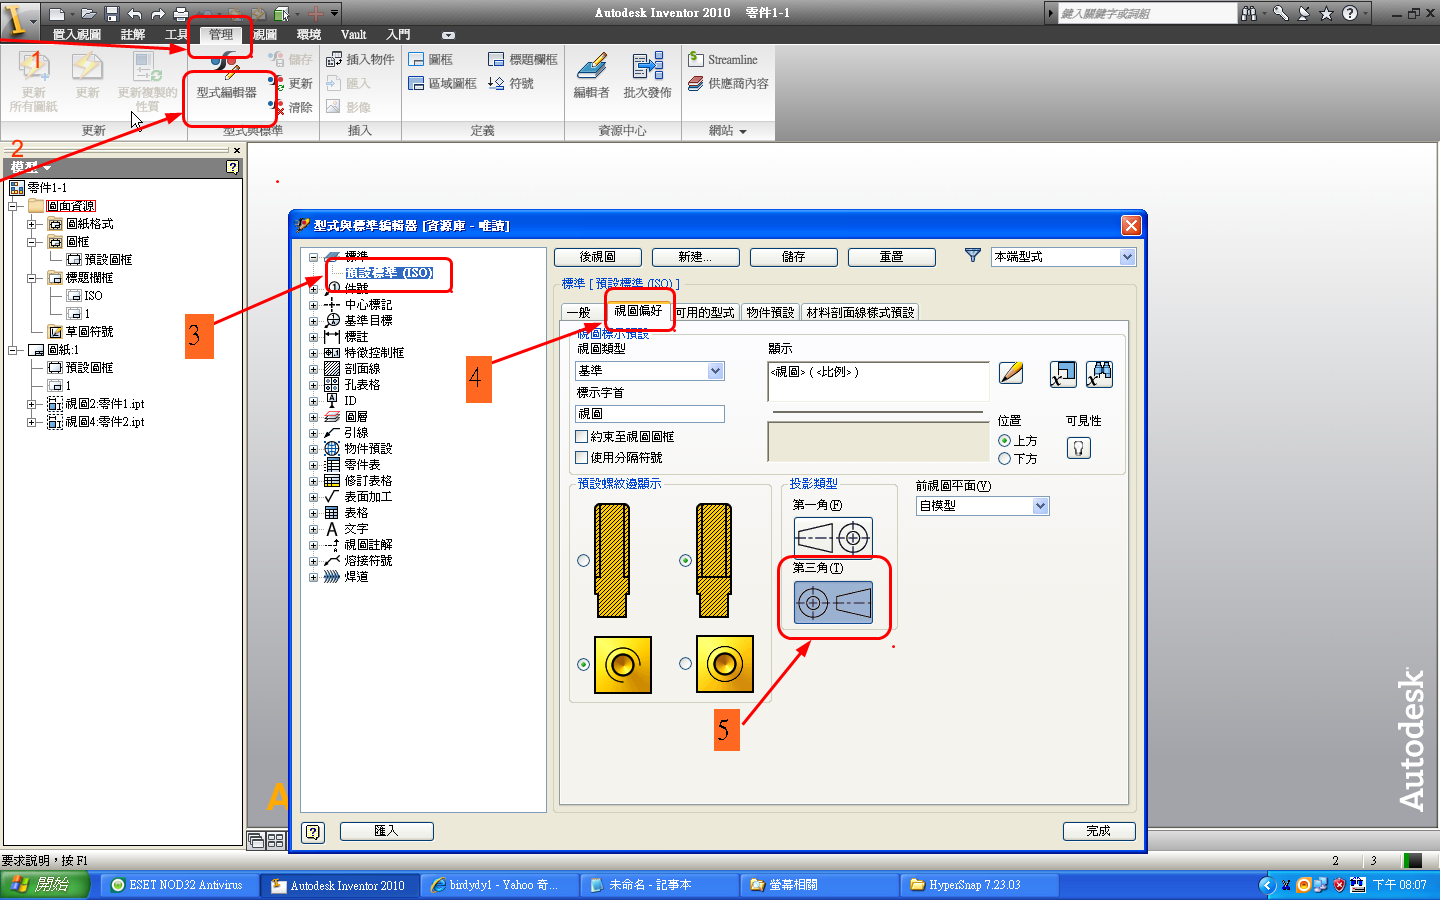The height and width of the screenshot is (900, 1440).
Task: Click the title bar keyword search field
Action: pyautogui.click(x=1146, y=13)
